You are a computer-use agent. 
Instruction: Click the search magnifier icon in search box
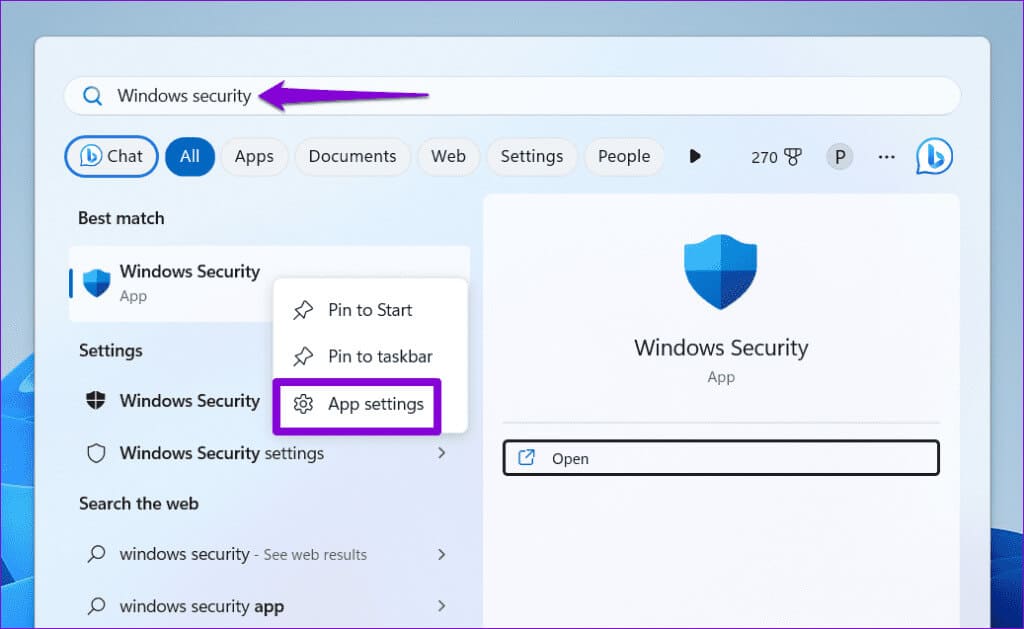point(92,96)
